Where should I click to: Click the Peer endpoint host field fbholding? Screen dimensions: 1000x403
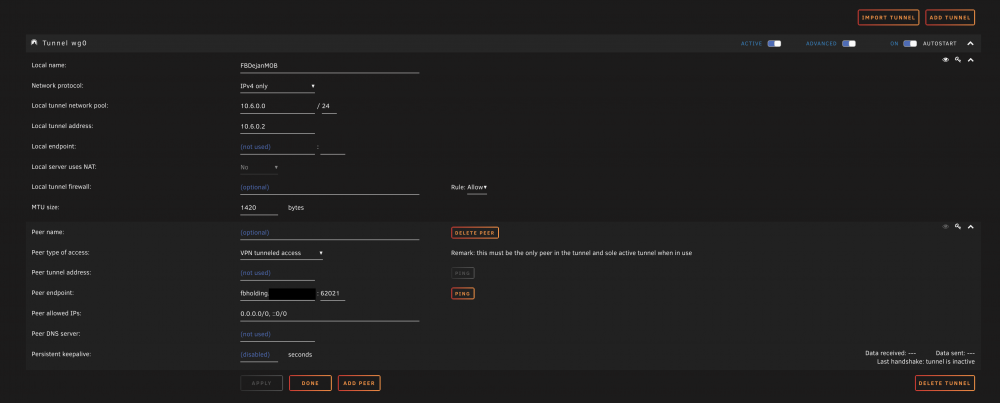pyautogui.click(x=277, y=293)
